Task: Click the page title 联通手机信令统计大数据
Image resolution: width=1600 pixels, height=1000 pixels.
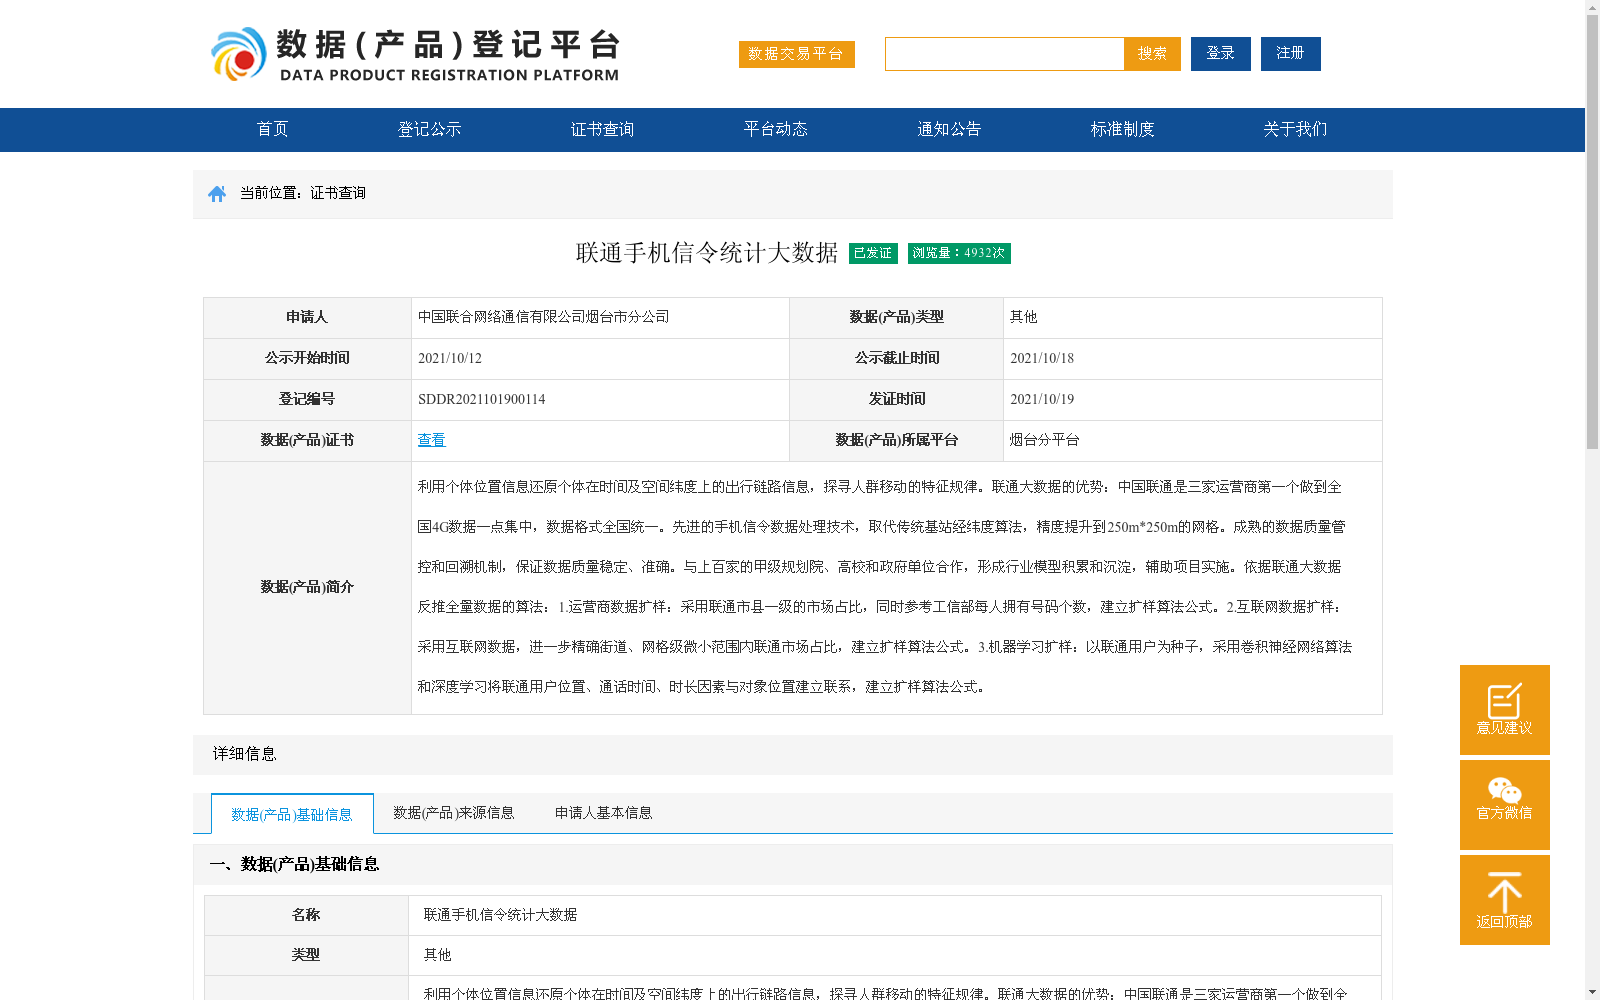Action: 707,253
